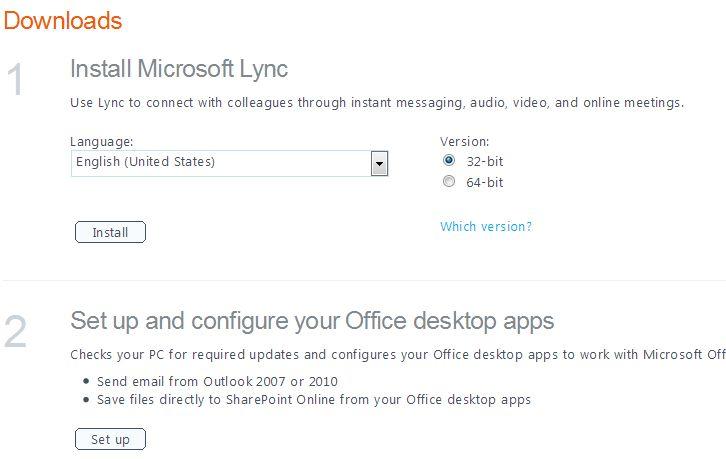Click the large step number 2
The width and height of the screenshot is (726, 459).
(x=15, y=332)
